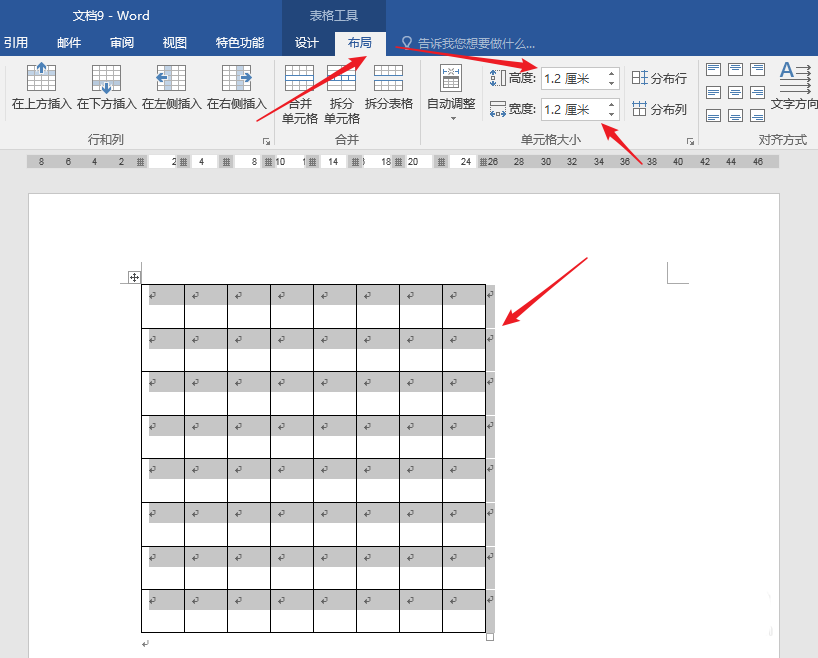Switch to the Mailings (邮件) tab

[69, 43]
